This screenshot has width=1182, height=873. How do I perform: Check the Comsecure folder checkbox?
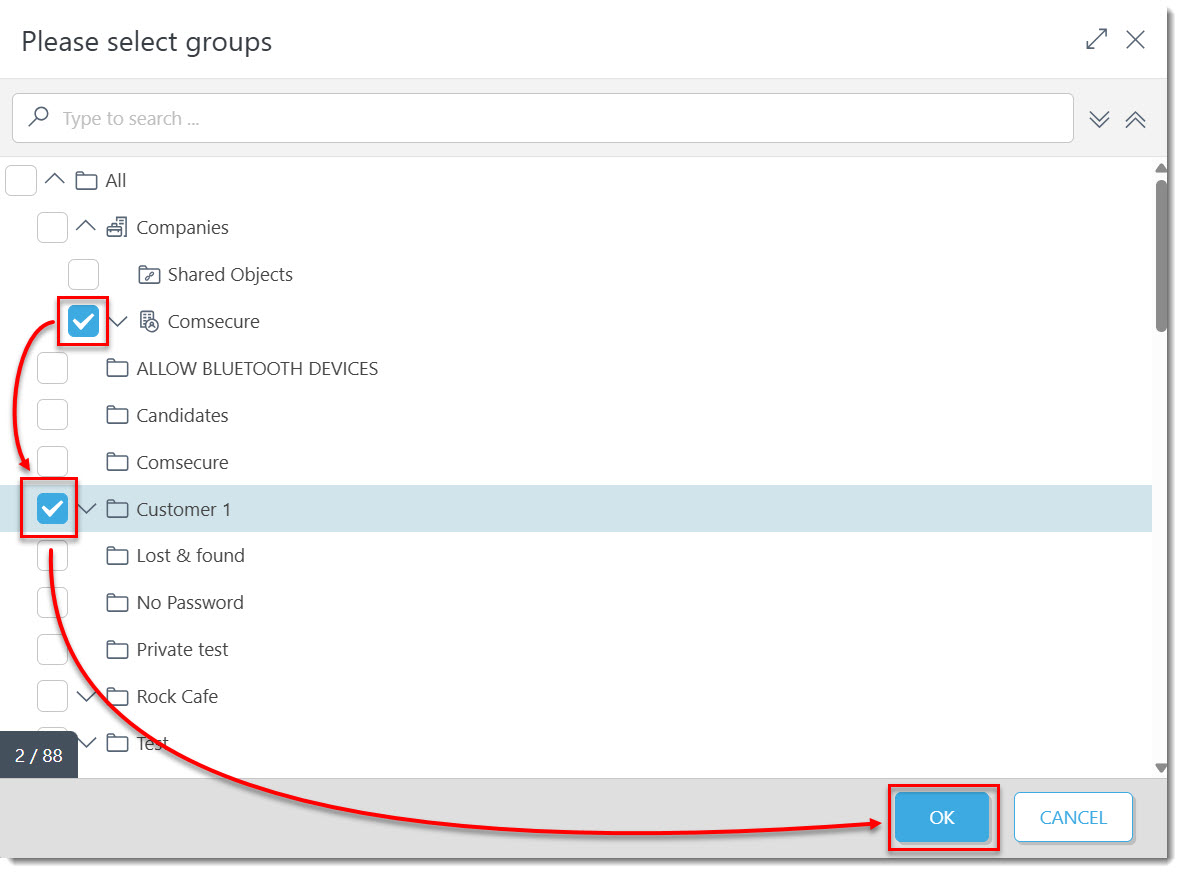(52, 461)
